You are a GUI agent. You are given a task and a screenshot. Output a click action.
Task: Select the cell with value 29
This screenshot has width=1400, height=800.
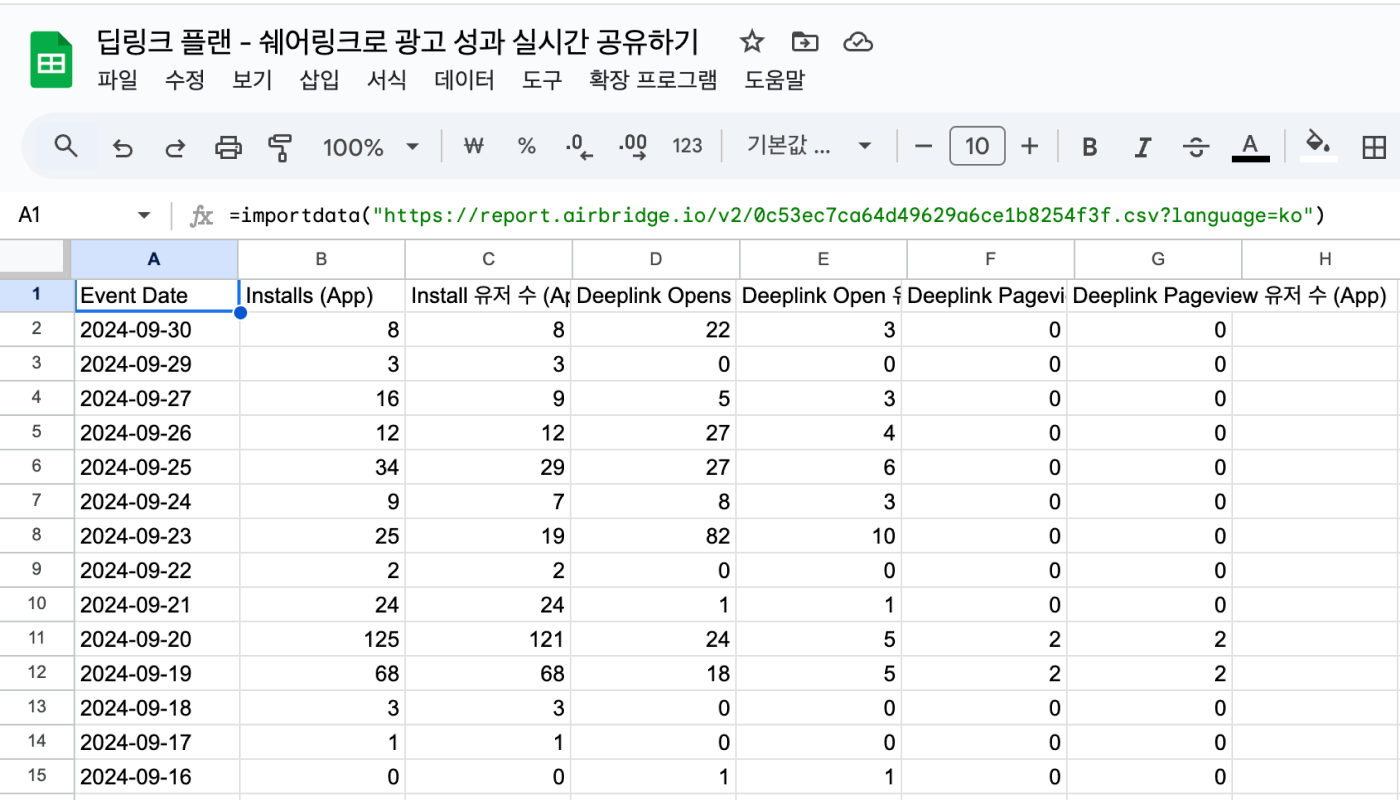coord(489,467)
